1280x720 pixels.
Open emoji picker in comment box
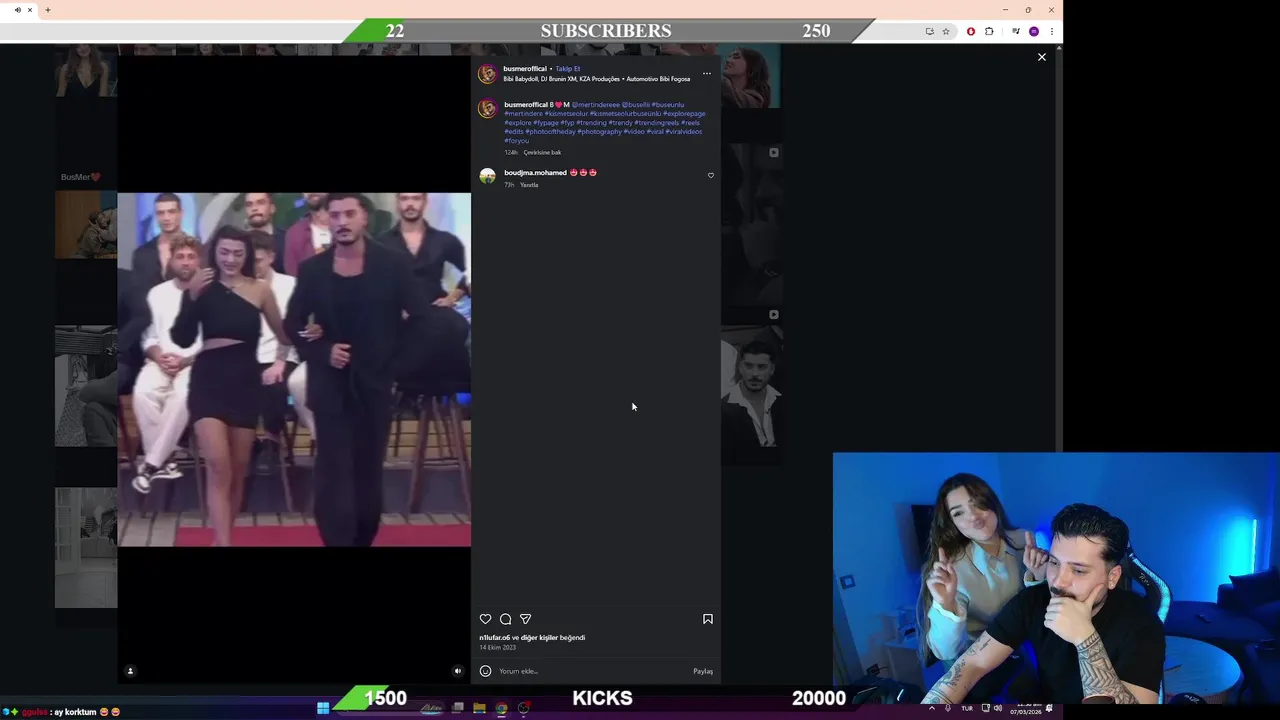(x=485, y=671)
